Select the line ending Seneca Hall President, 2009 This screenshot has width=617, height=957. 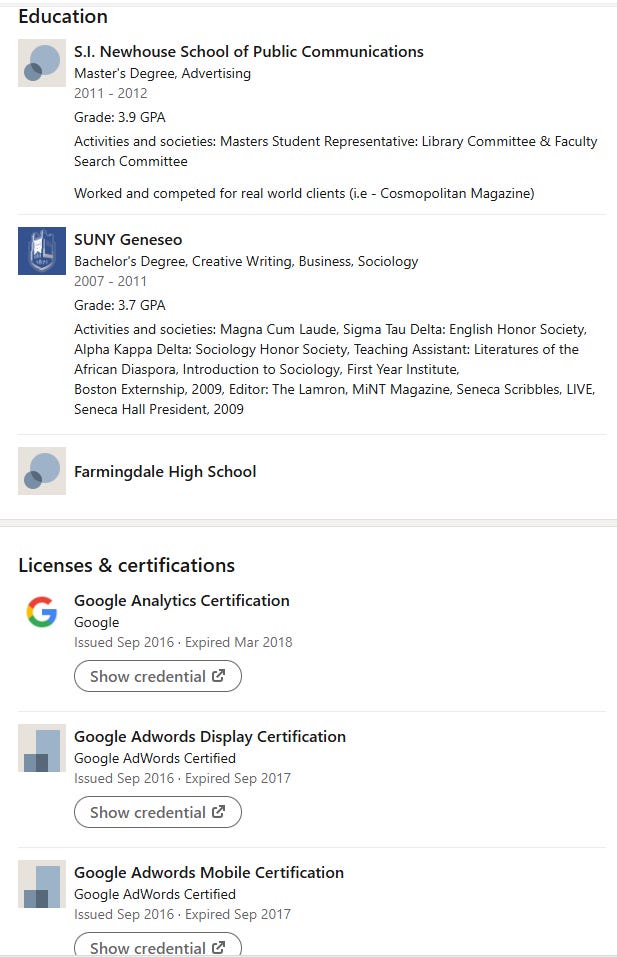(x=159, y=410)
